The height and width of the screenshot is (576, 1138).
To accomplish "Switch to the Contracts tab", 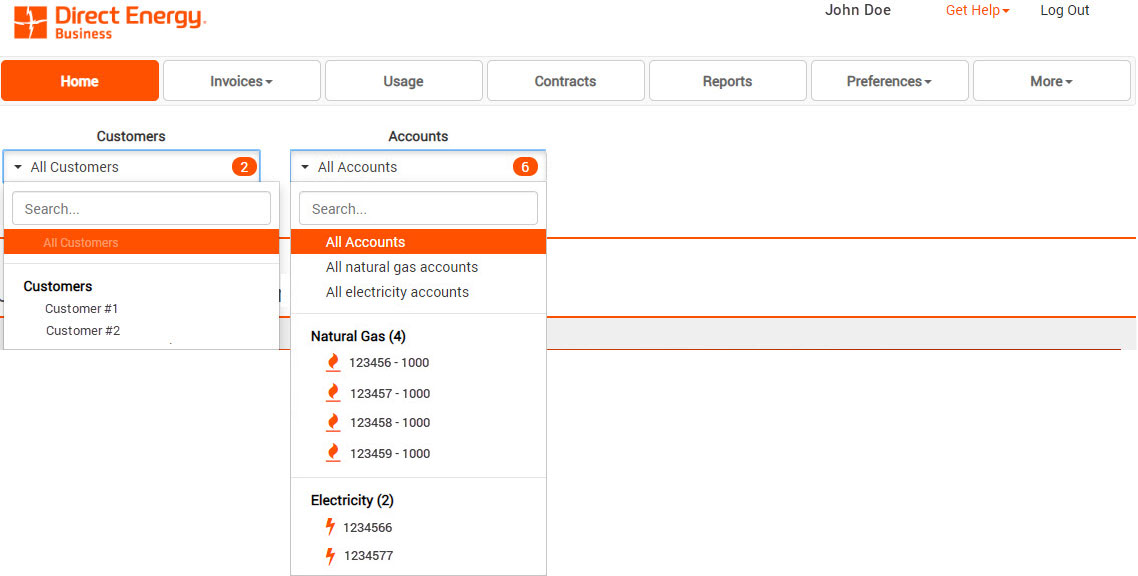I will 565,81.
